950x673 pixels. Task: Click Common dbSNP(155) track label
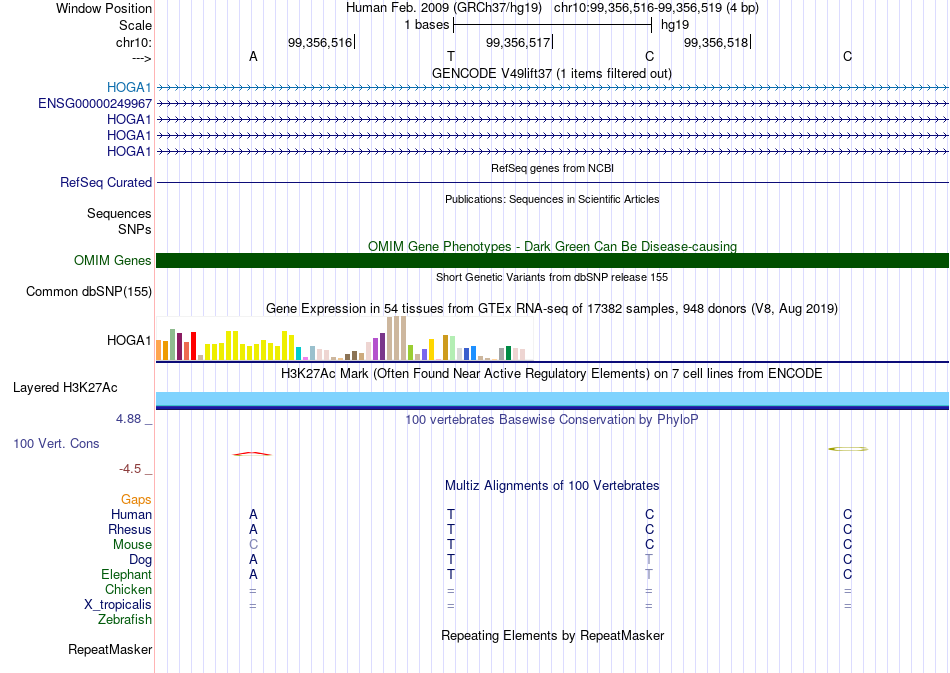[89, 291]
